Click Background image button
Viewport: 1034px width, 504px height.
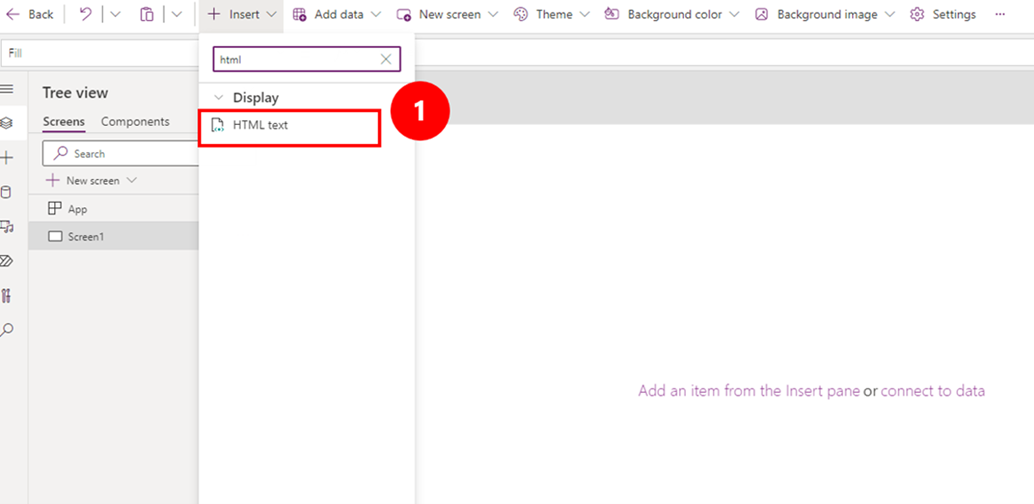pyautogui.click(x=817, y=15)
